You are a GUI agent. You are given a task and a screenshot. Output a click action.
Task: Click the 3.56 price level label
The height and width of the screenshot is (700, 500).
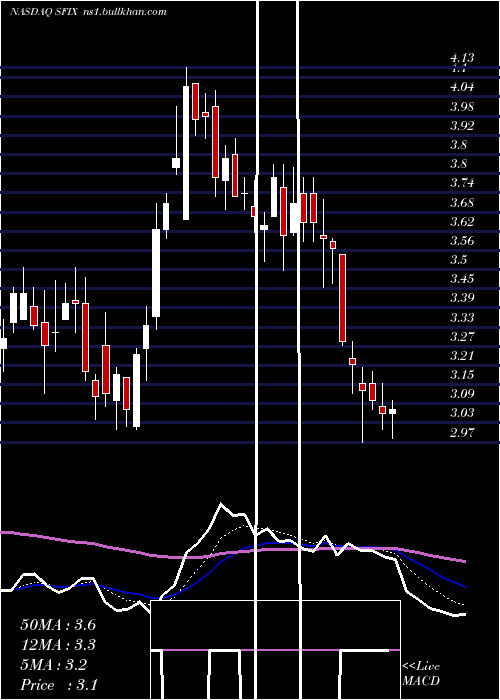coord(462,241)
